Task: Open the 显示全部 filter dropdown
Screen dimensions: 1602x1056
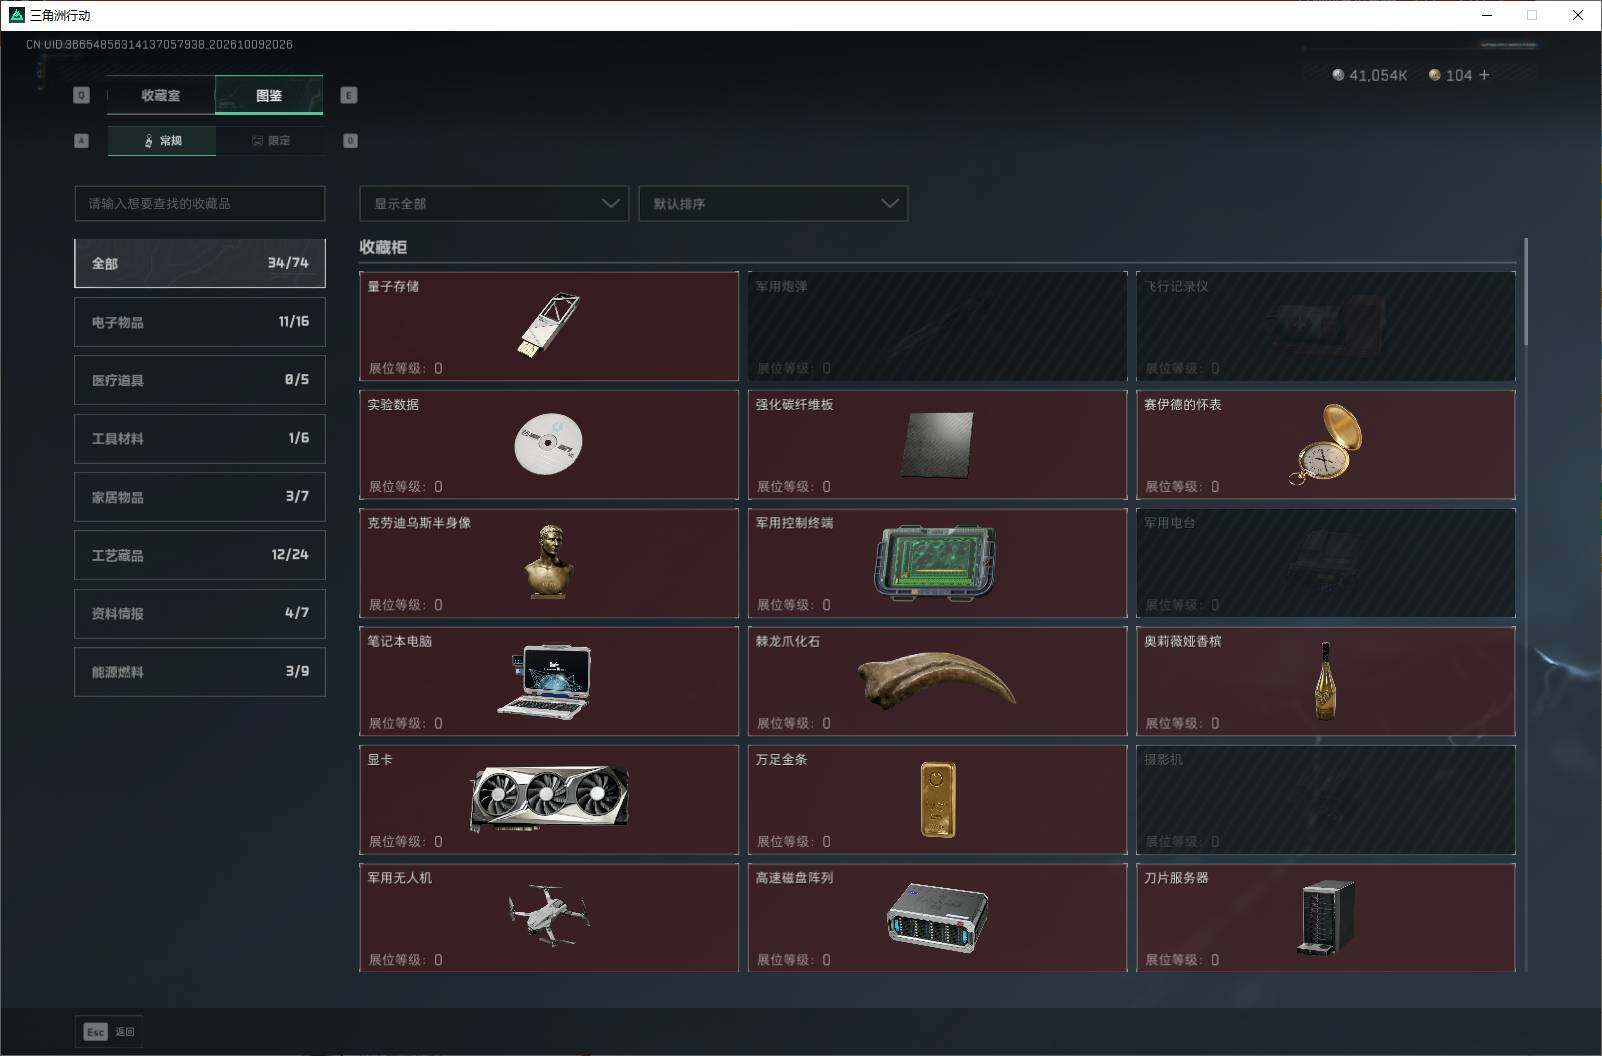Action: point(494,203)
